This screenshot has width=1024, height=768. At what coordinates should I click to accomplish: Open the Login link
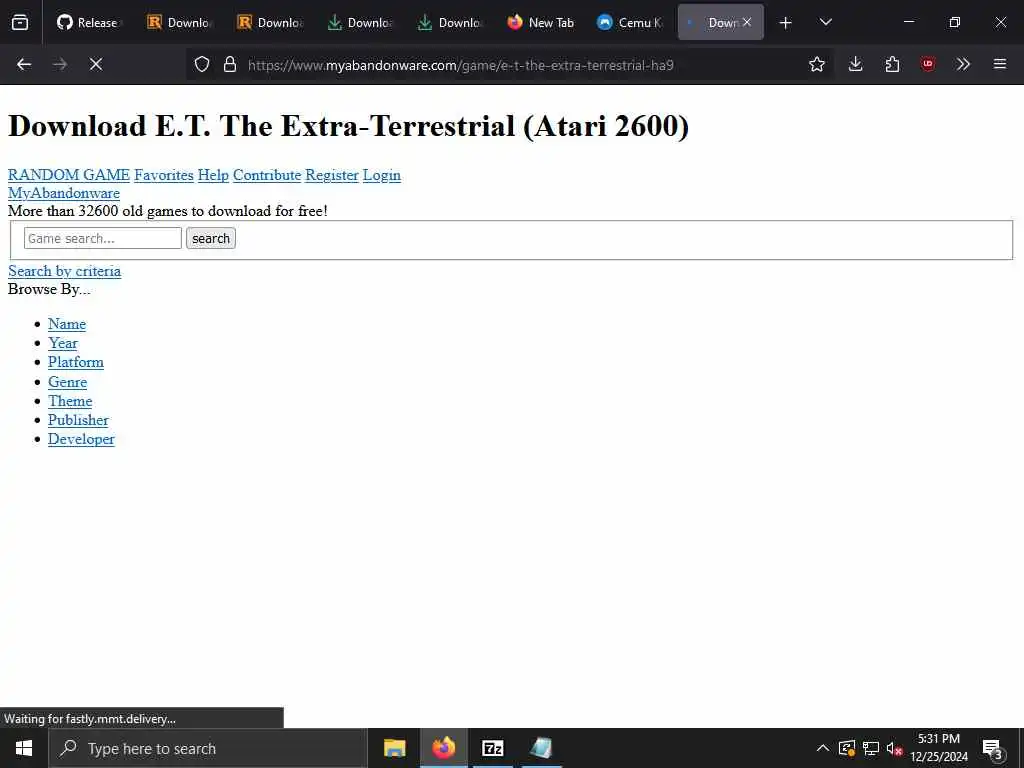point(382,175)
